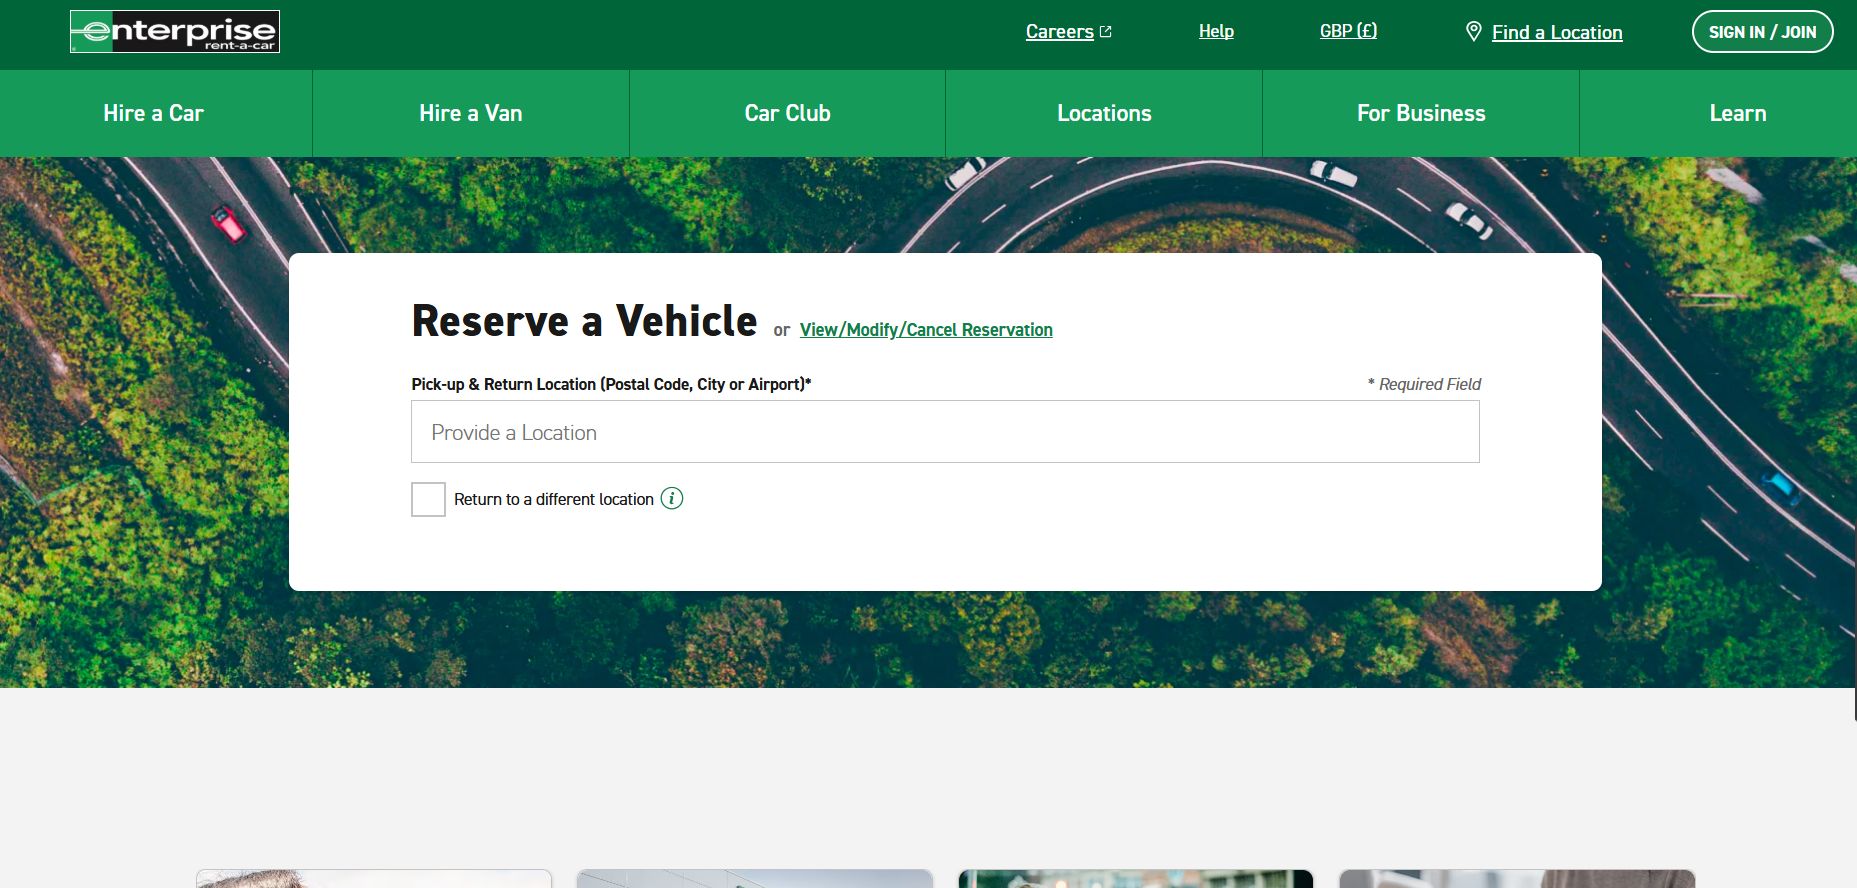Click the Enterprise rent-a-car logo
This screenshot has height=888, width=1857.
(175, 31)
